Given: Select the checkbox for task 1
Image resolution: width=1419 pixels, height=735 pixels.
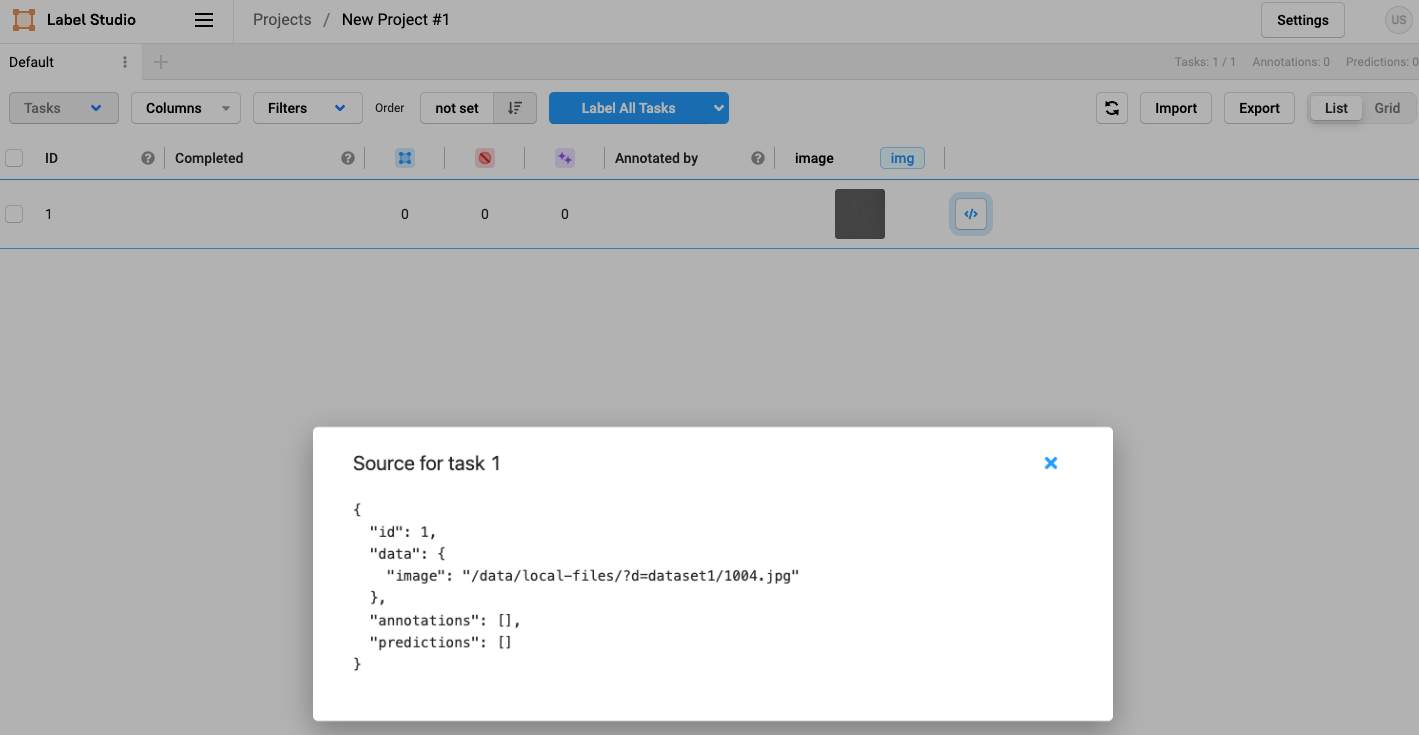Looking at the screenshot, I should tap(14, 213).
